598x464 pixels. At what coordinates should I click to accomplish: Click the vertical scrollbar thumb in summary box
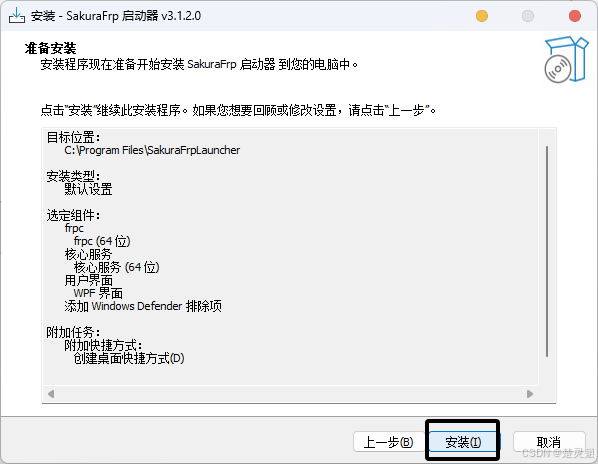pyautogui.click(x=547, y=252)
